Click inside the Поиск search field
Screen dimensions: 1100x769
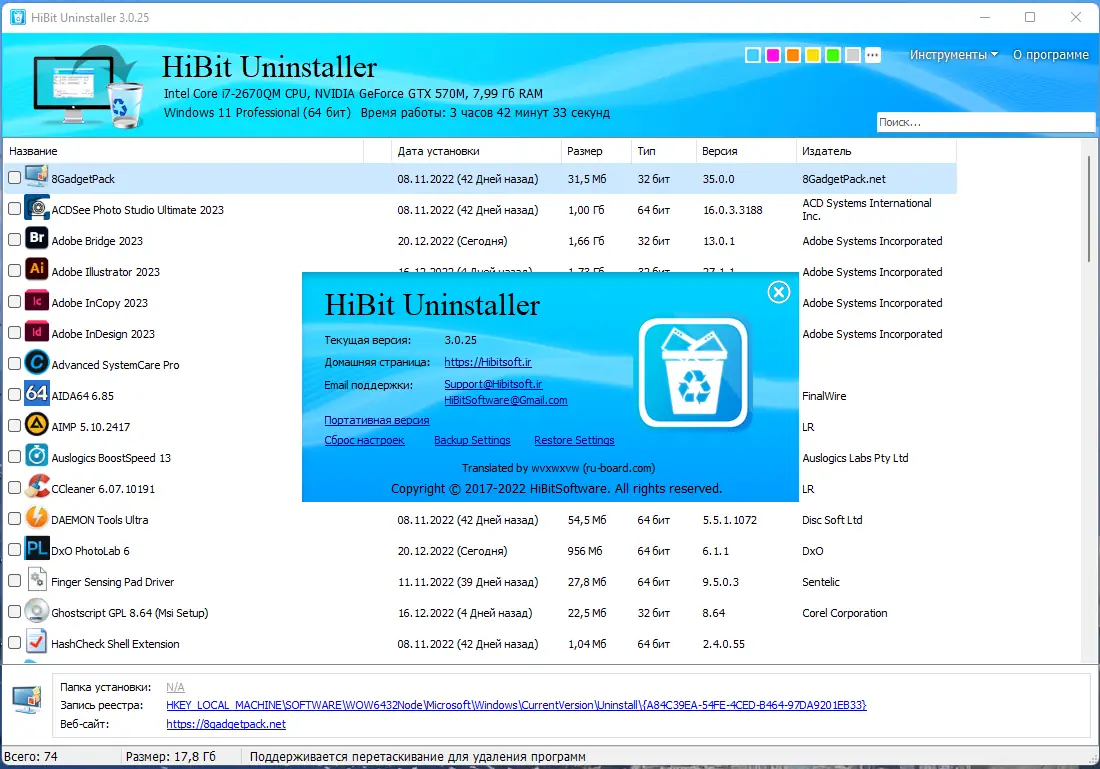(985, 121)
